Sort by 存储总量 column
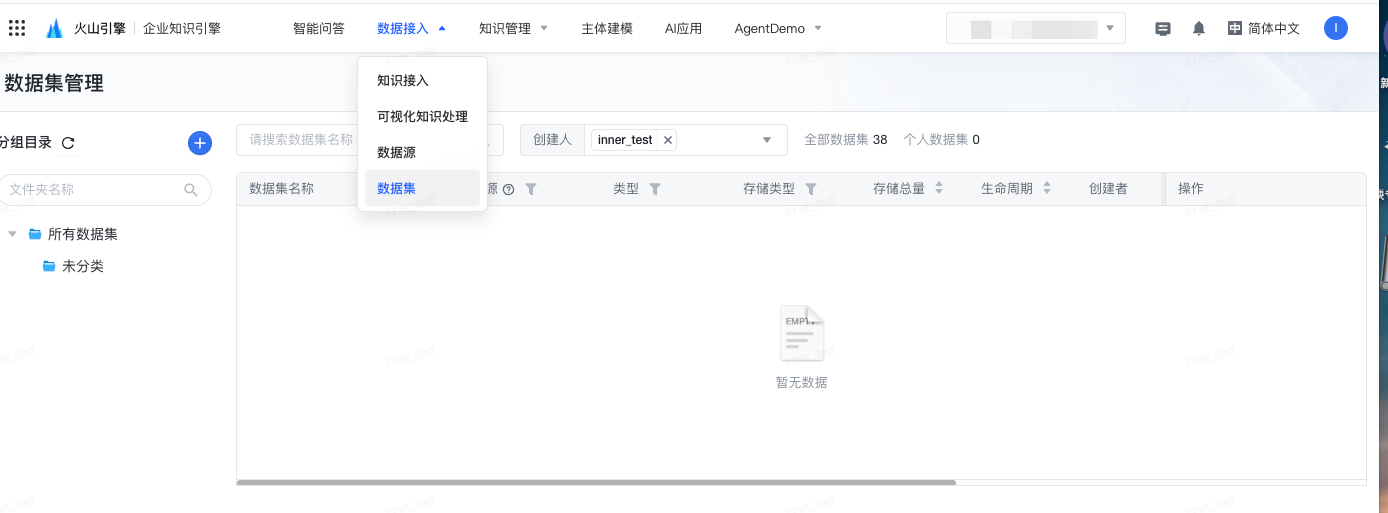This screenshot has height=513, width=1388. pos(939,189)
